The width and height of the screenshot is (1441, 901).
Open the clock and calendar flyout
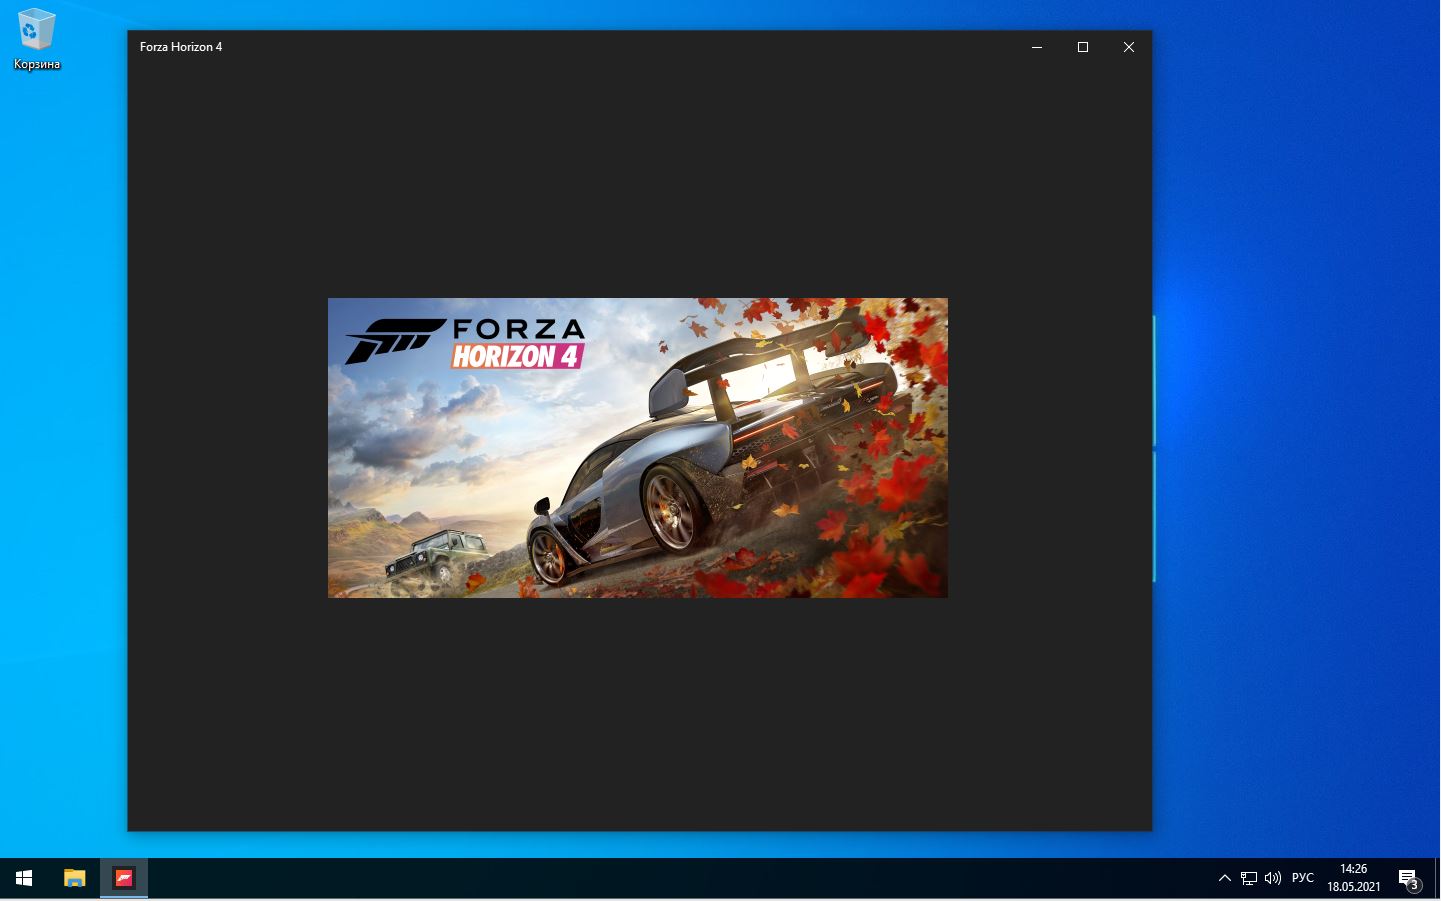tap(1354, 879)
